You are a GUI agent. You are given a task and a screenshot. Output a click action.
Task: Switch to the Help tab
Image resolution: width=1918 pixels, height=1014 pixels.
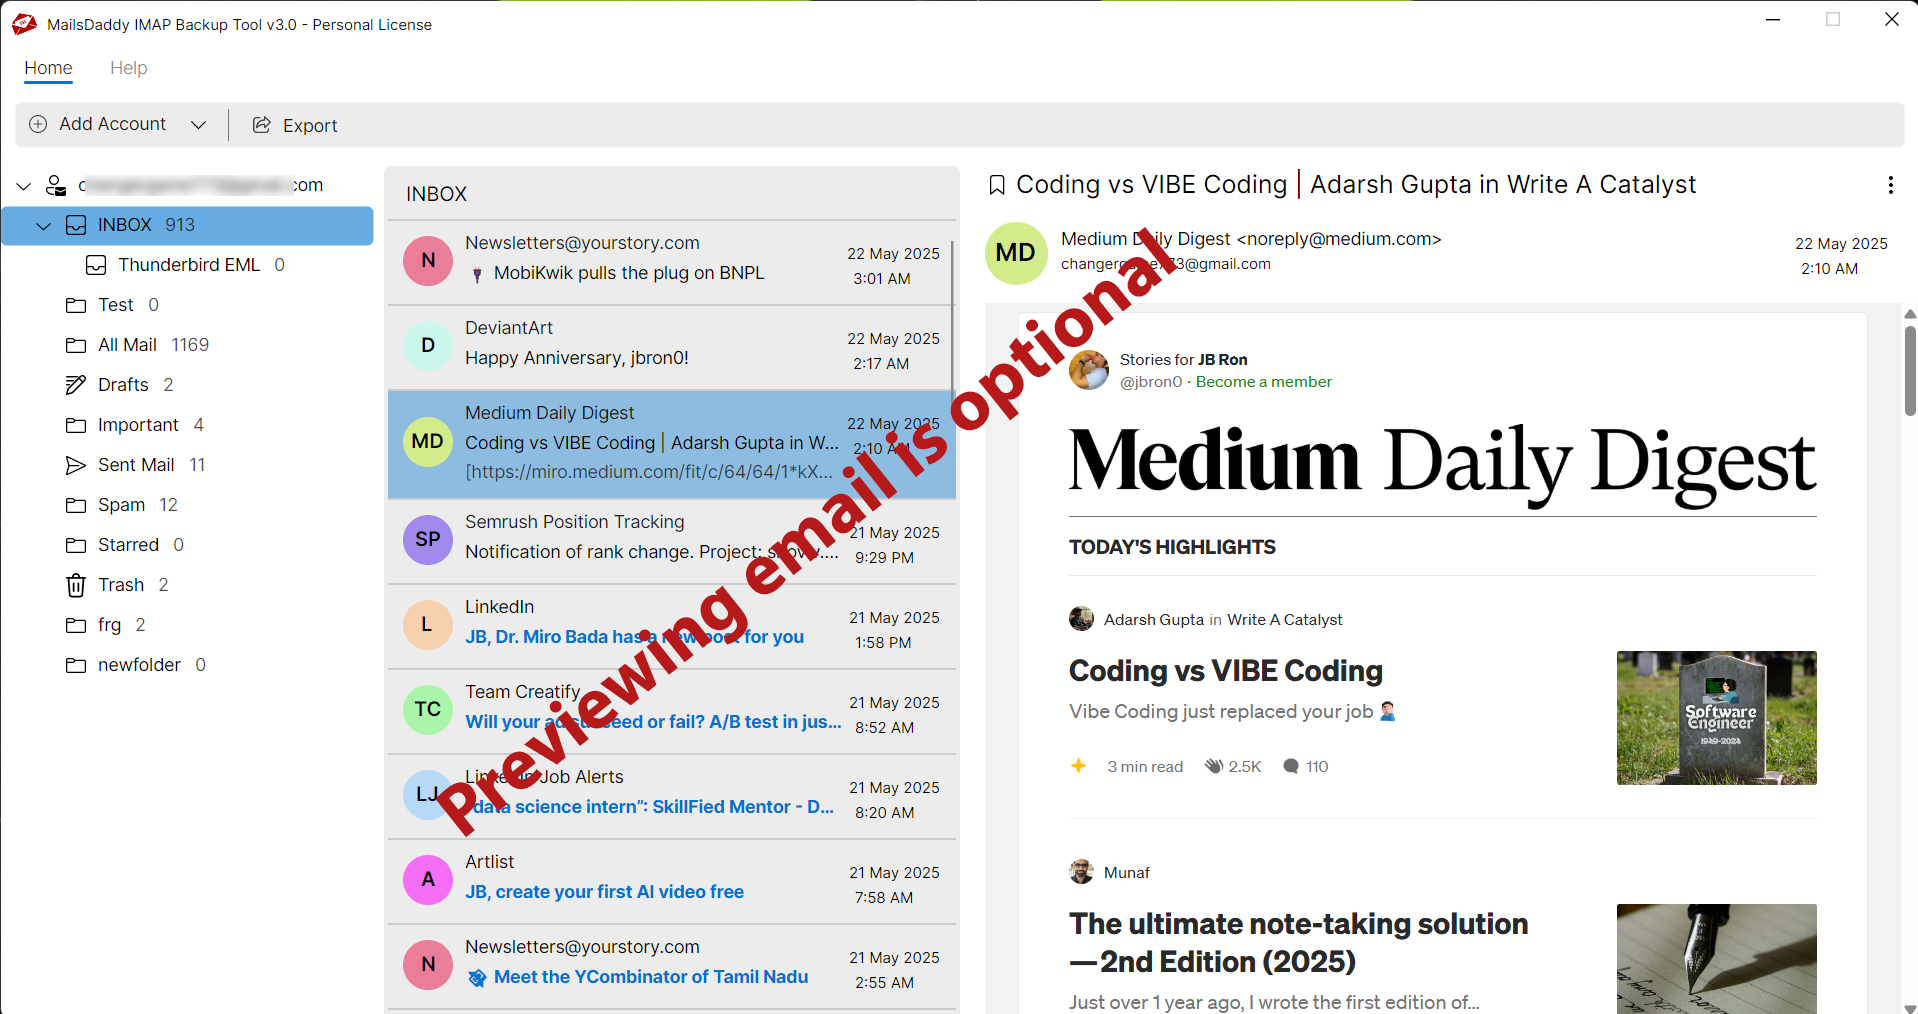tap(128, 68)
